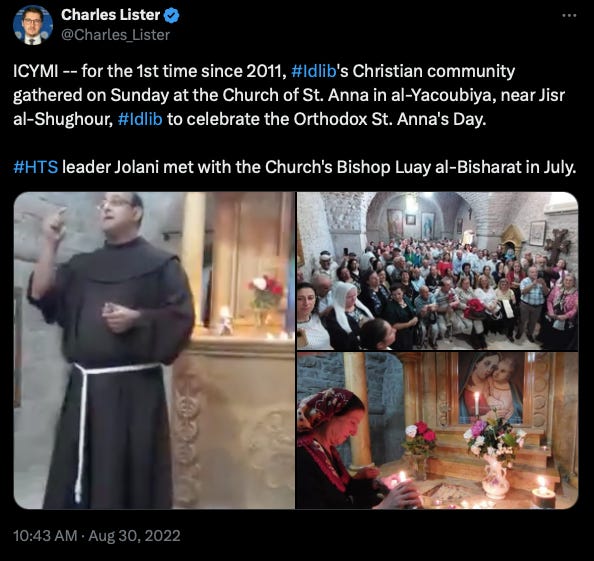Click the lit tall candle before the painting
Screen dimensions: 594x561
click(477, 404)
